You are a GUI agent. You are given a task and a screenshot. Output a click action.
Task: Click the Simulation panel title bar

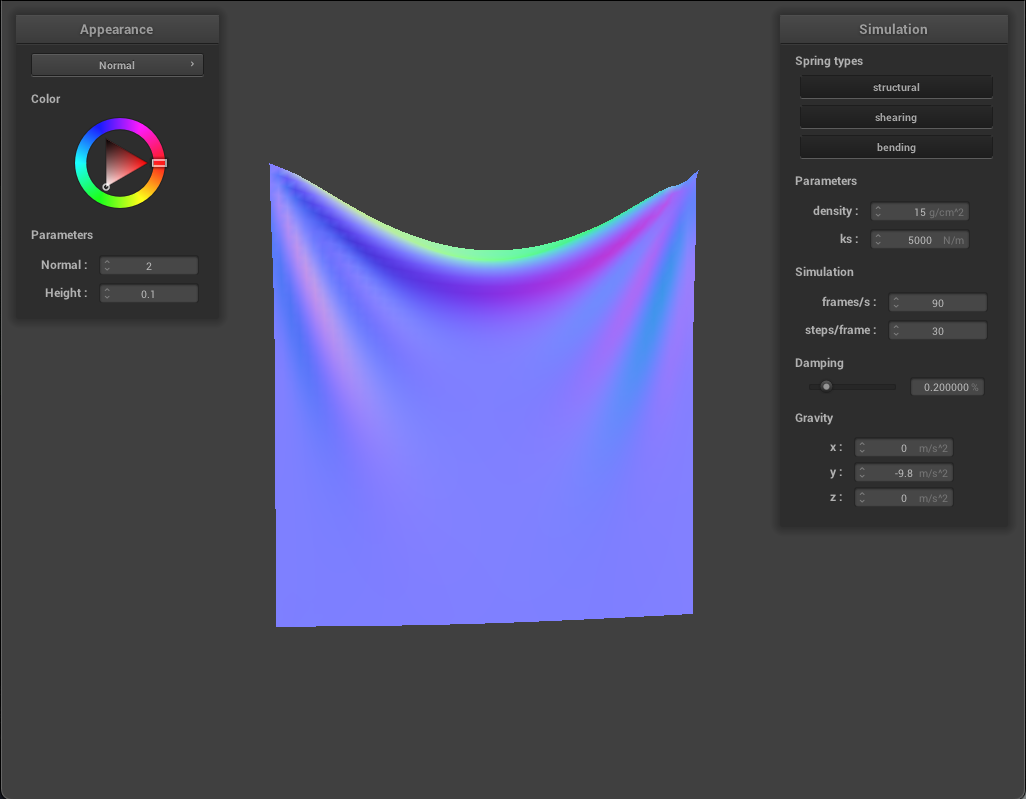click(893, 29)
